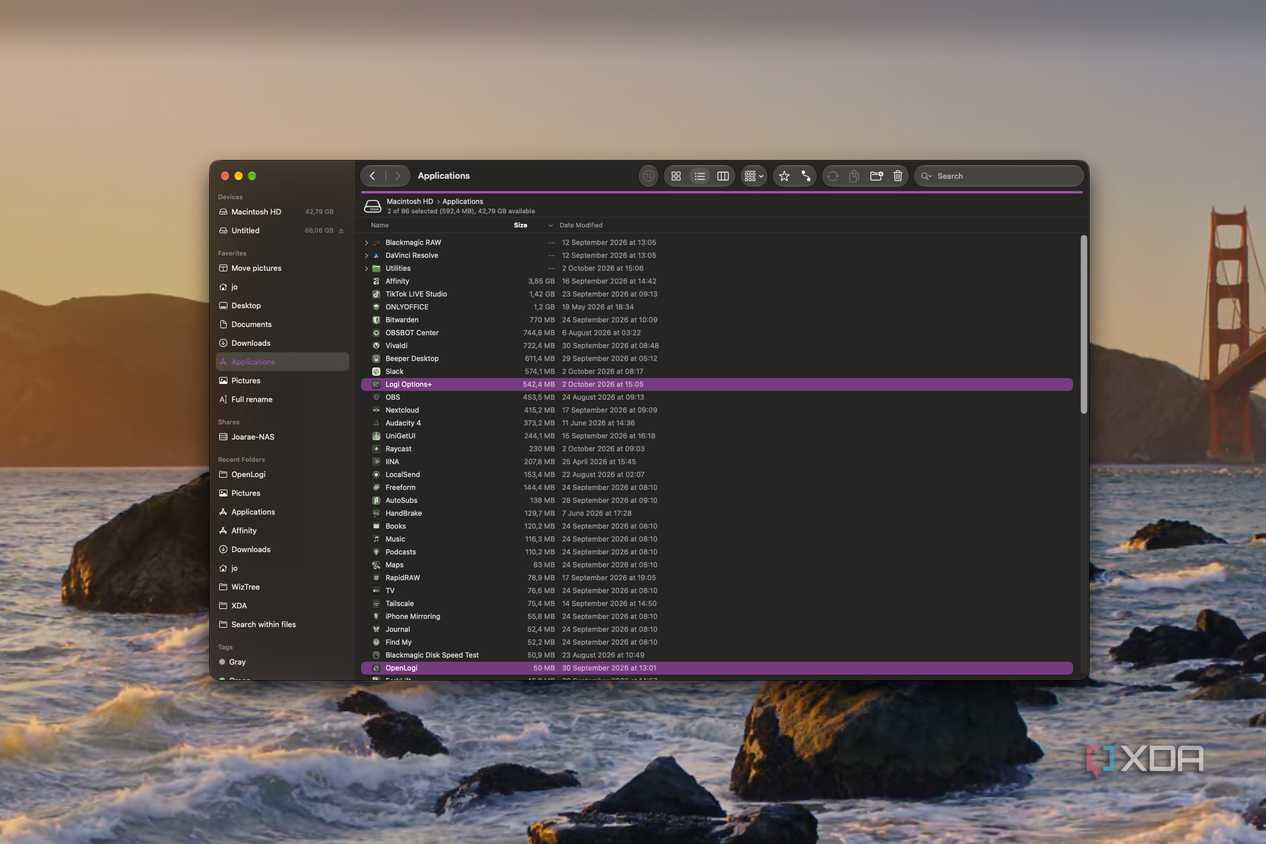
Task: Select the TikTok LIVE Studio icon
Action: (376, 294)
